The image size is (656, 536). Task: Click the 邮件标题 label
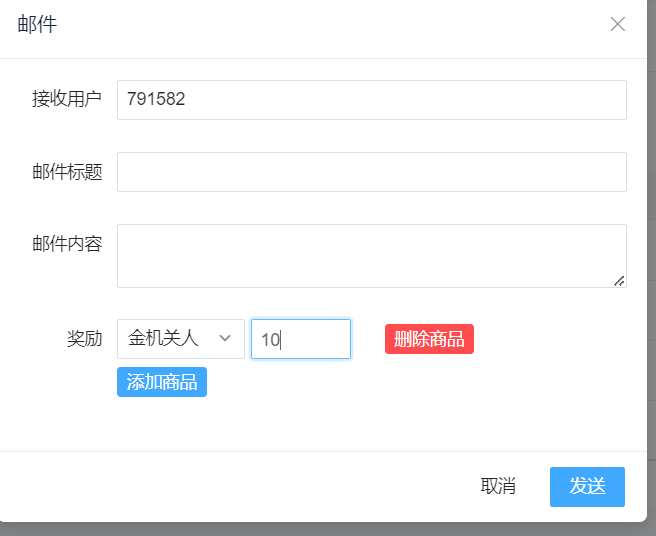67,172
